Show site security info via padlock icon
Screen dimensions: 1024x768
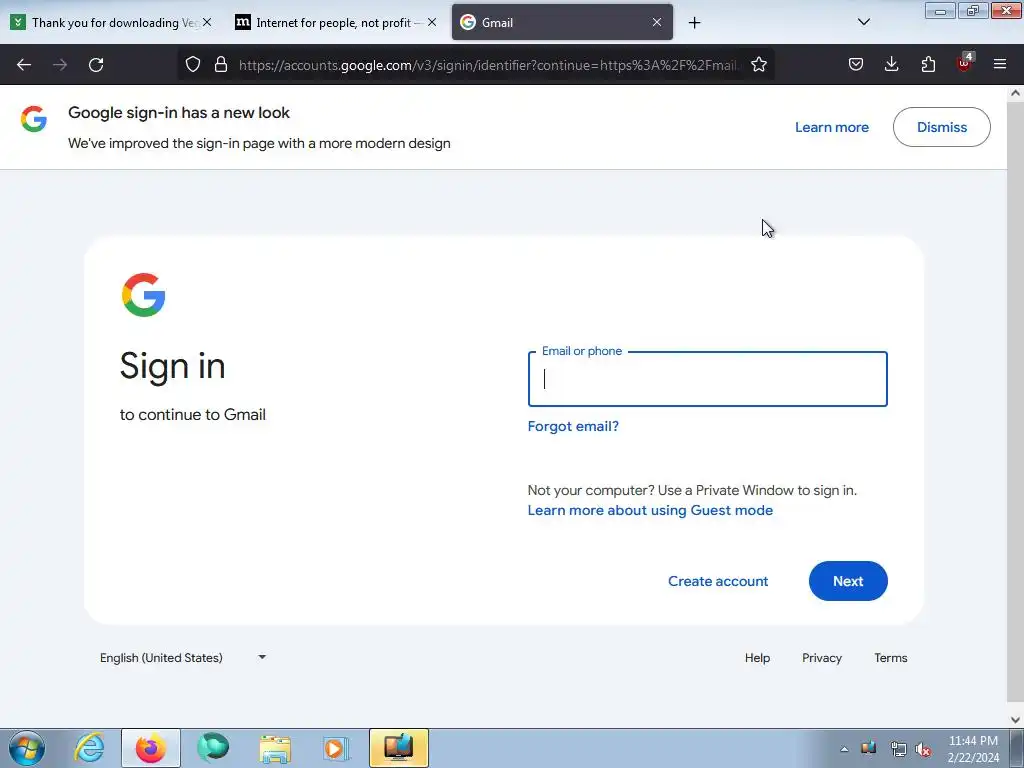pyautogui.click(x=221, y=64)
